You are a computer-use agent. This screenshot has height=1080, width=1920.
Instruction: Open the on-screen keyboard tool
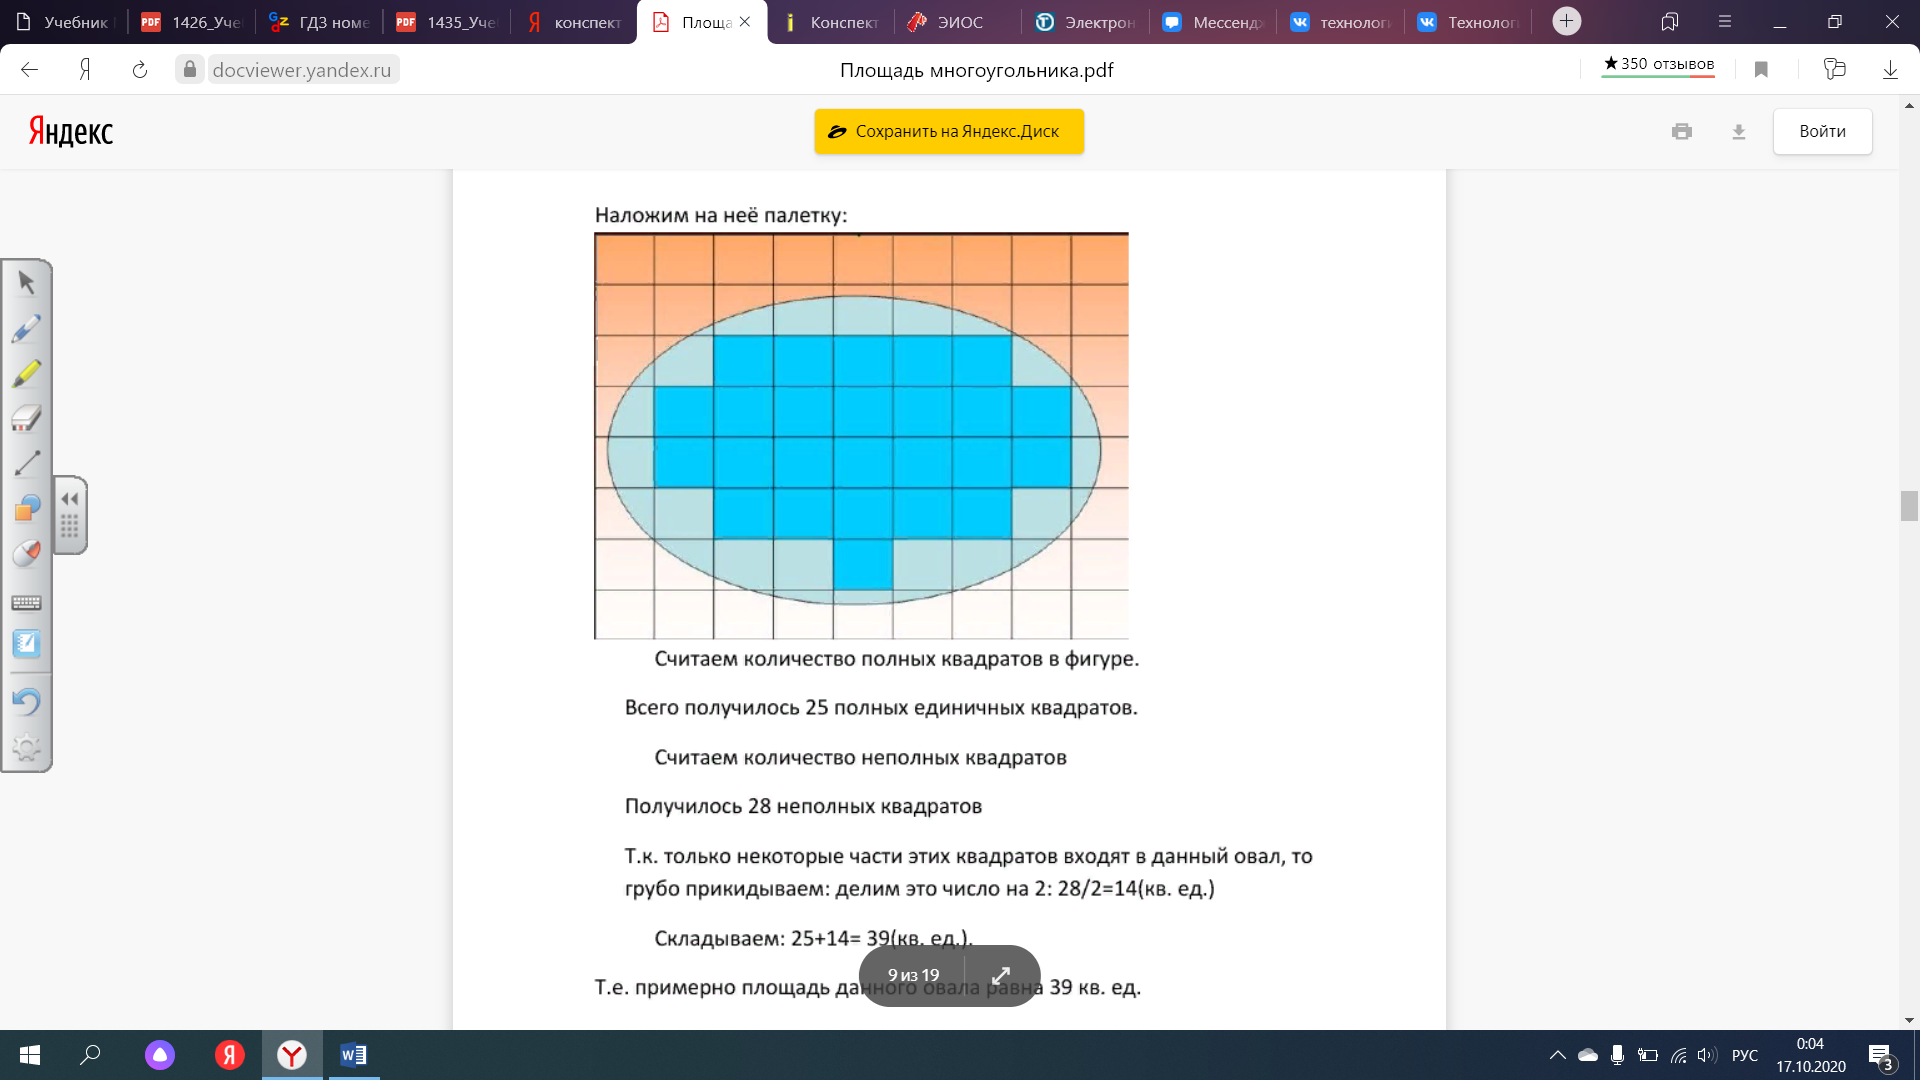tap(27, 602)
